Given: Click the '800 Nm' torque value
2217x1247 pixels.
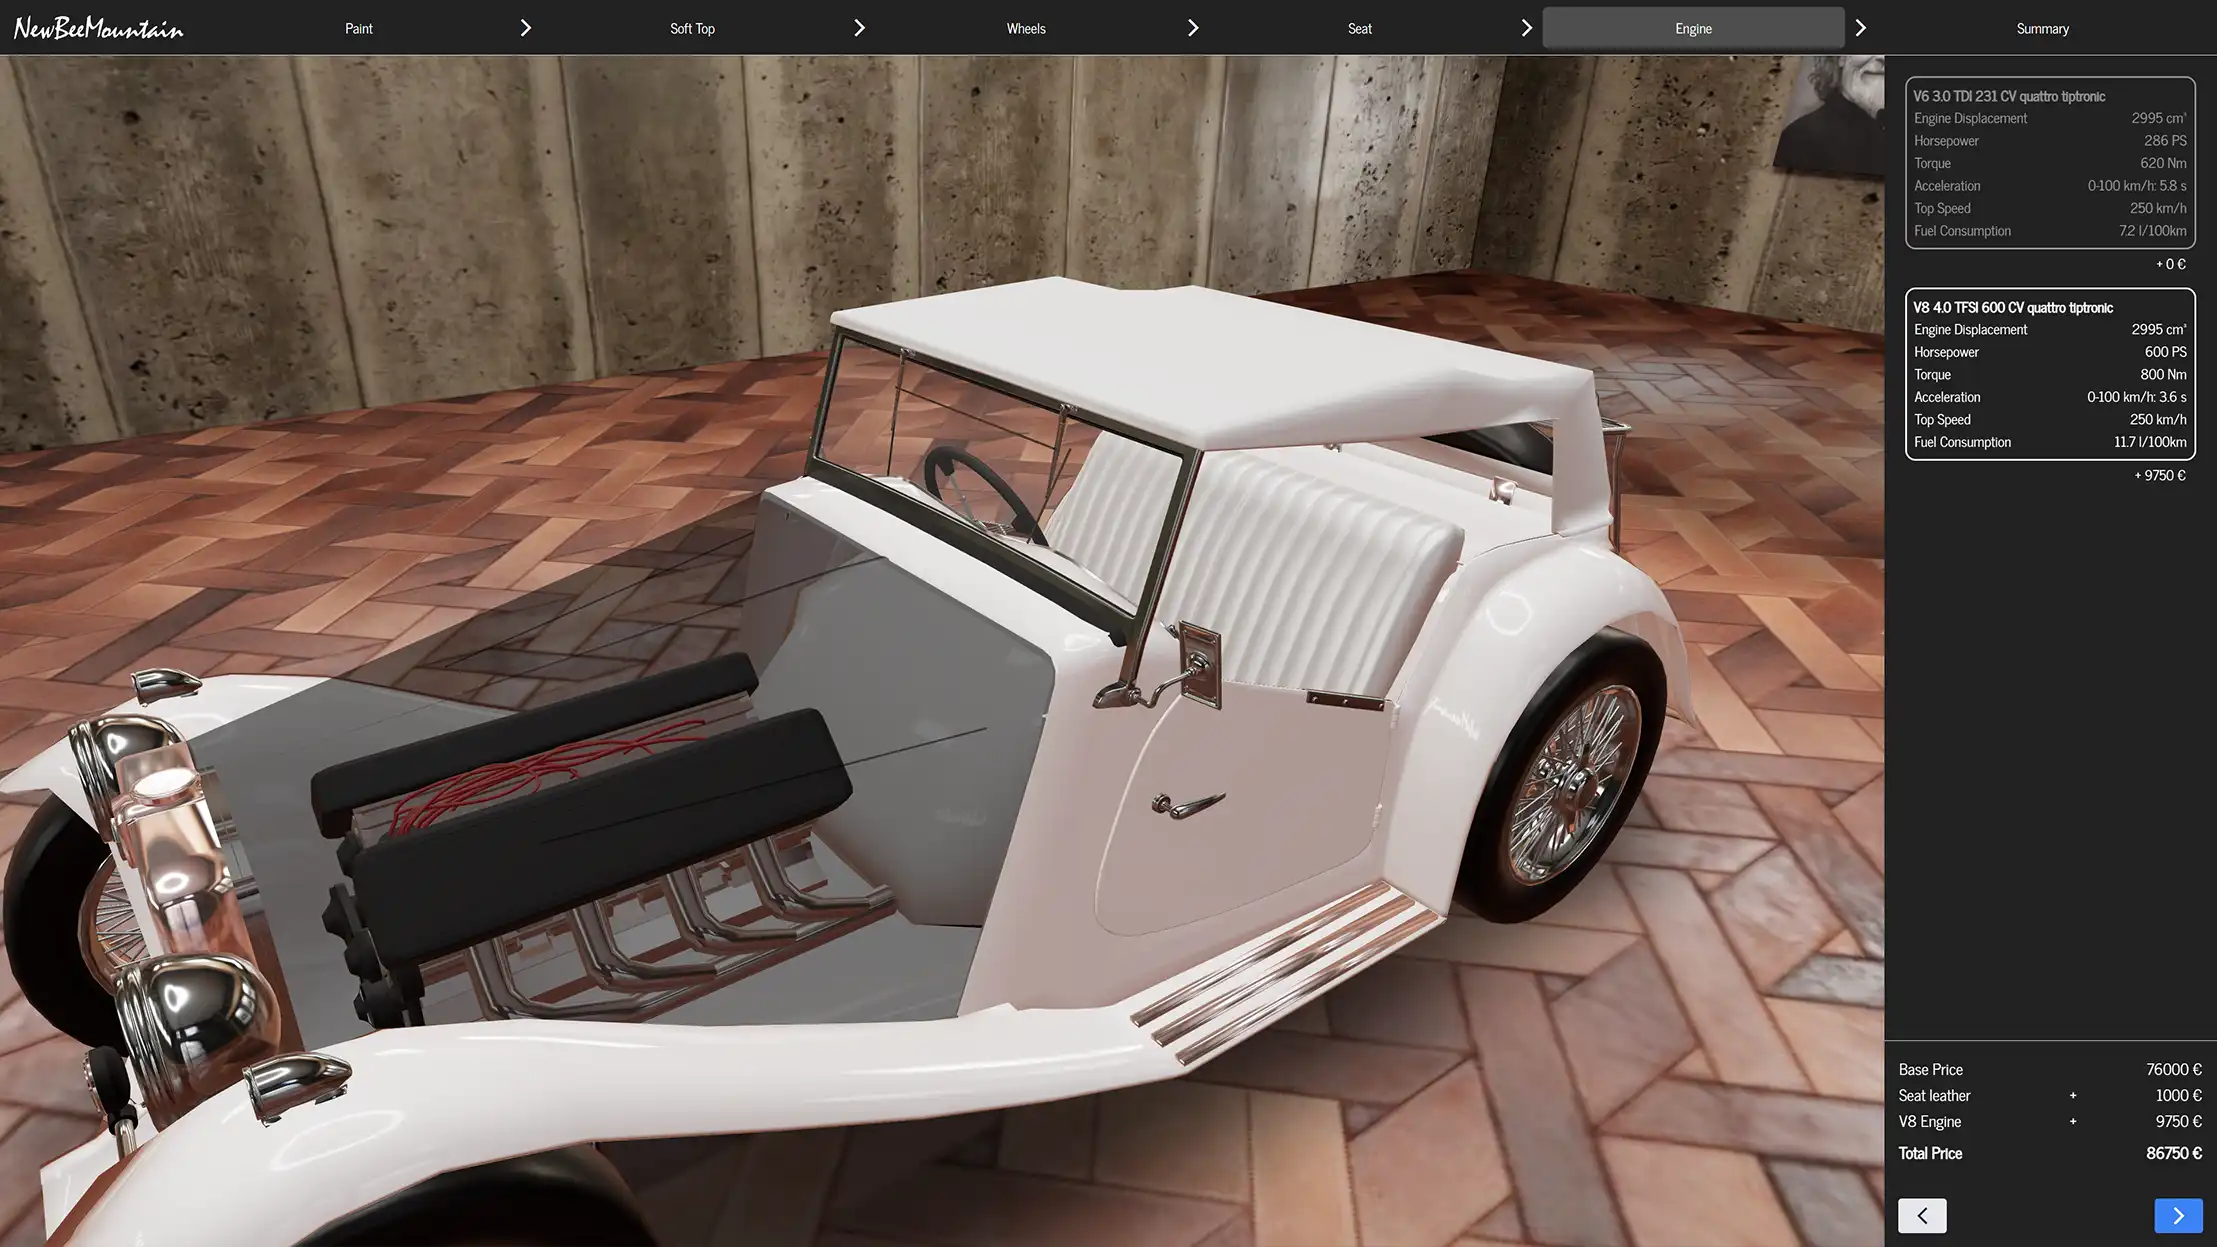Looking at the screenshot, I should coord(2163,374).
